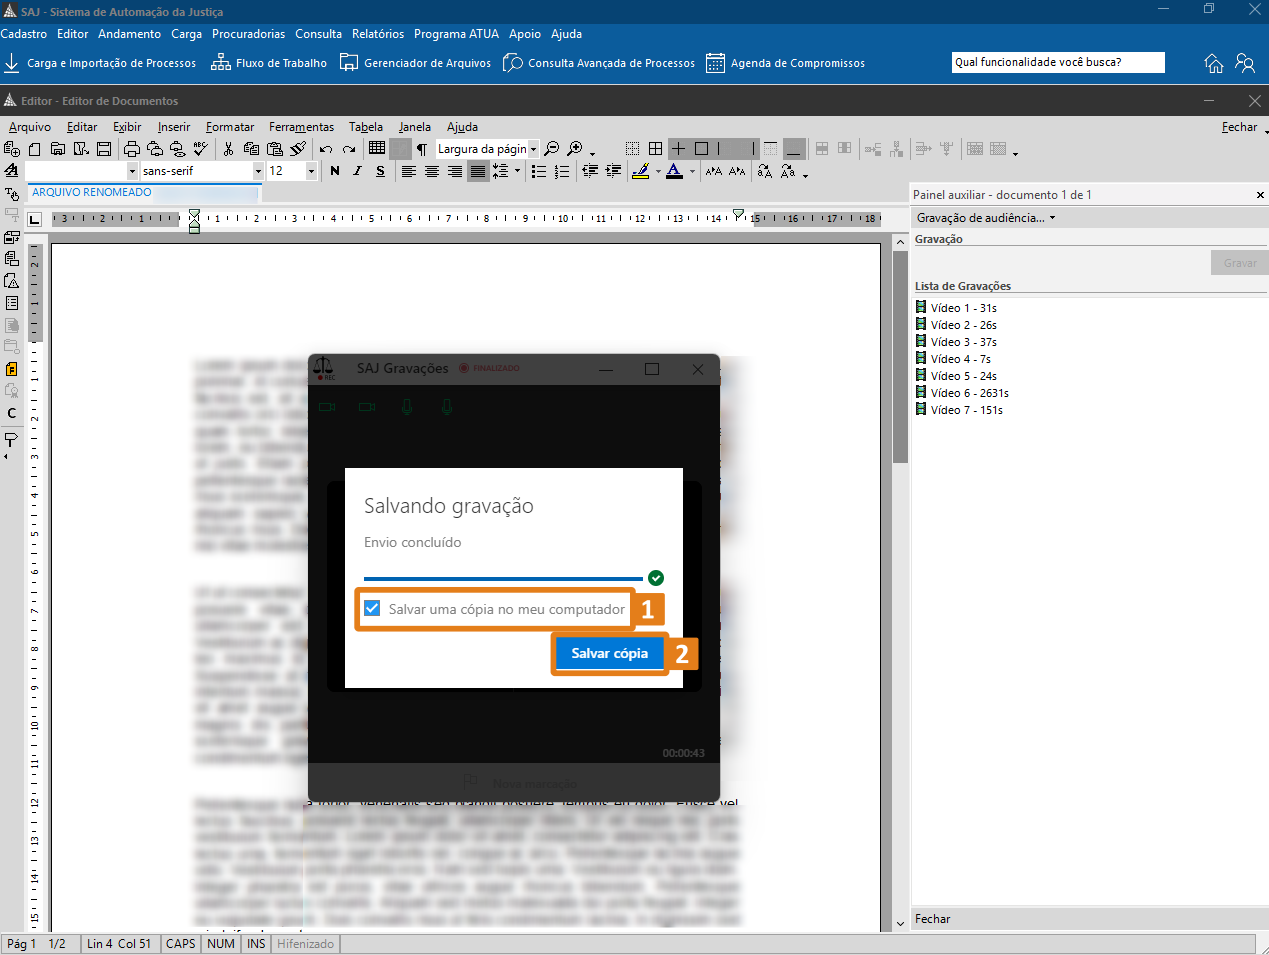Center align text
Viewport: 1269px width, 955px height.
point(431,171)
